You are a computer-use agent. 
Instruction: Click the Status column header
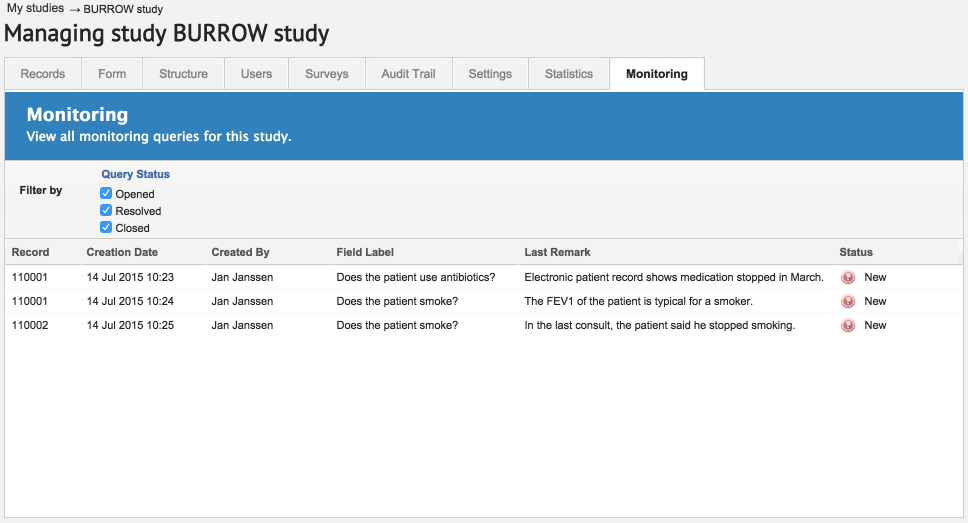(856, 252)
